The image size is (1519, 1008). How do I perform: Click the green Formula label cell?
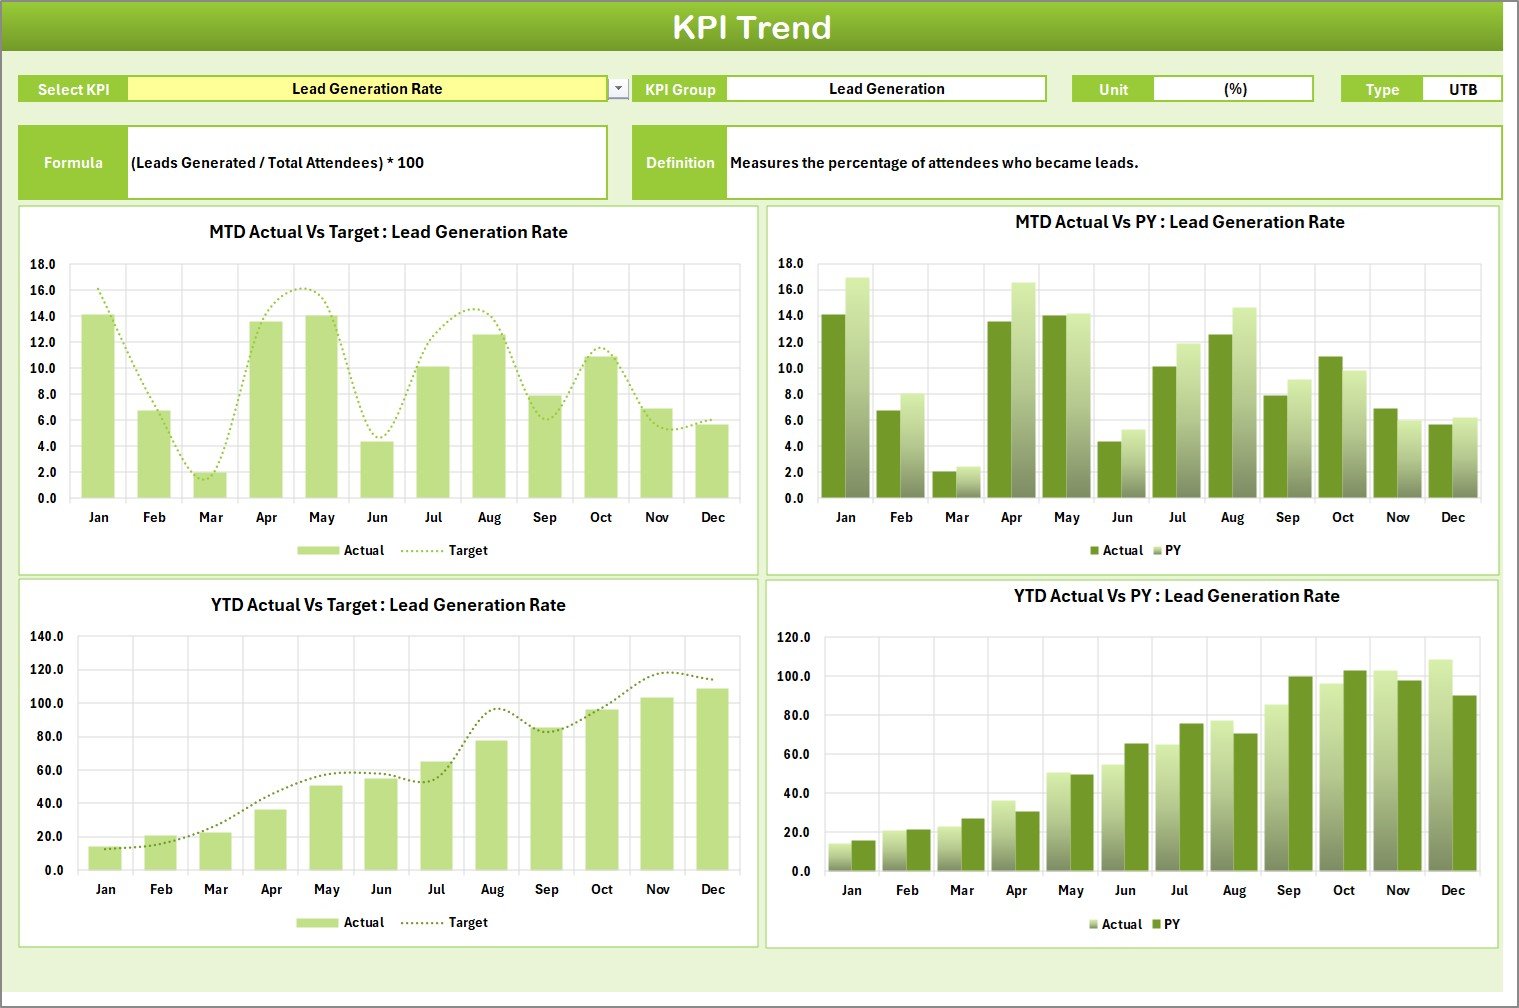73,163
